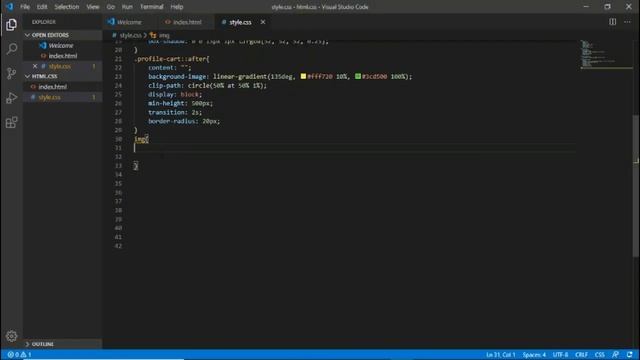Open the Help menu

point(177,7)
